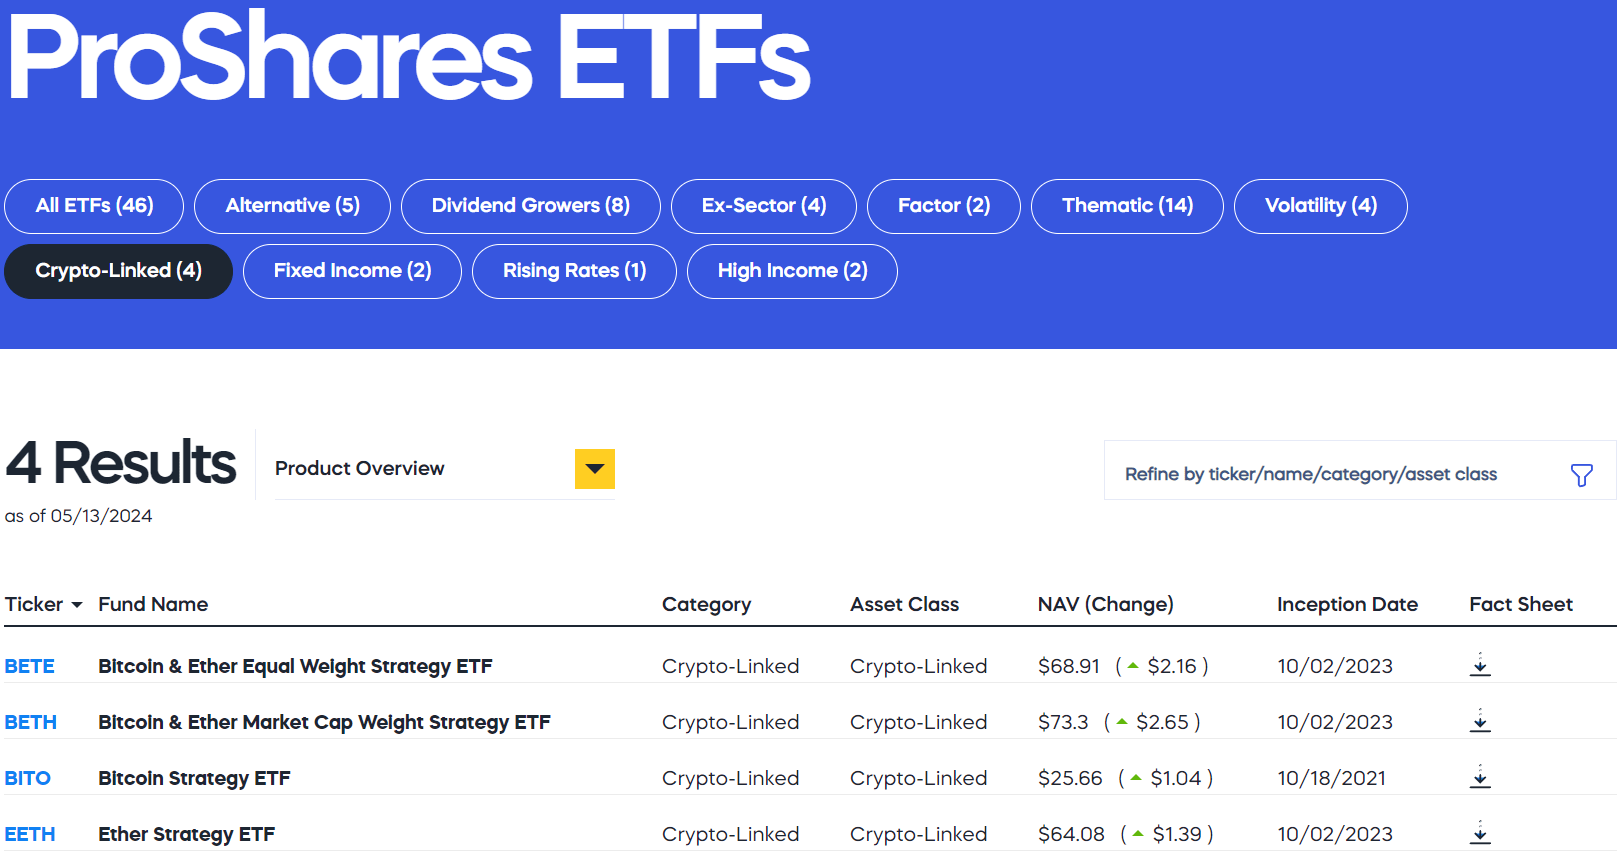Toggle the Crypto-Linked (4) filter
This screenshot has height=865, width=1617.
click(x=118, y=271)
